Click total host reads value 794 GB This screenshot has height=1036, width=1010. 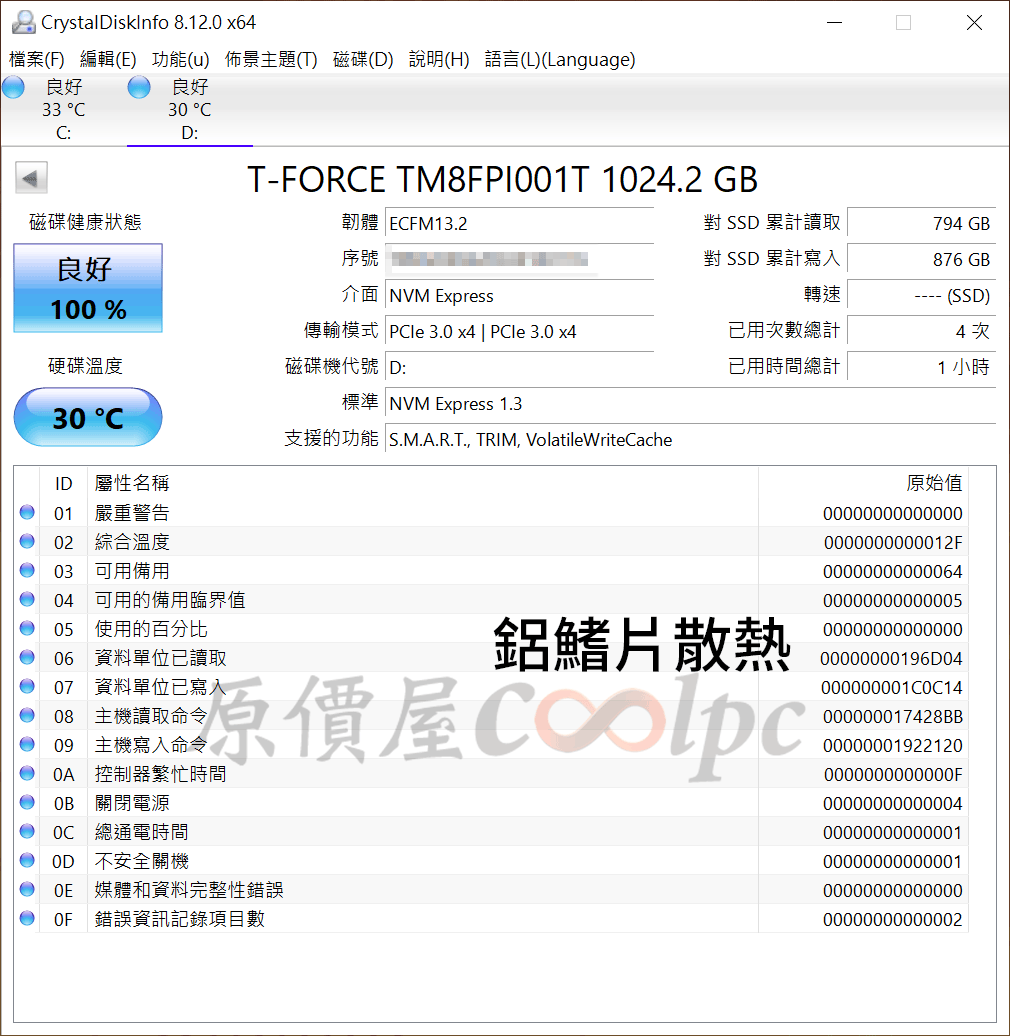pos(921,223)
